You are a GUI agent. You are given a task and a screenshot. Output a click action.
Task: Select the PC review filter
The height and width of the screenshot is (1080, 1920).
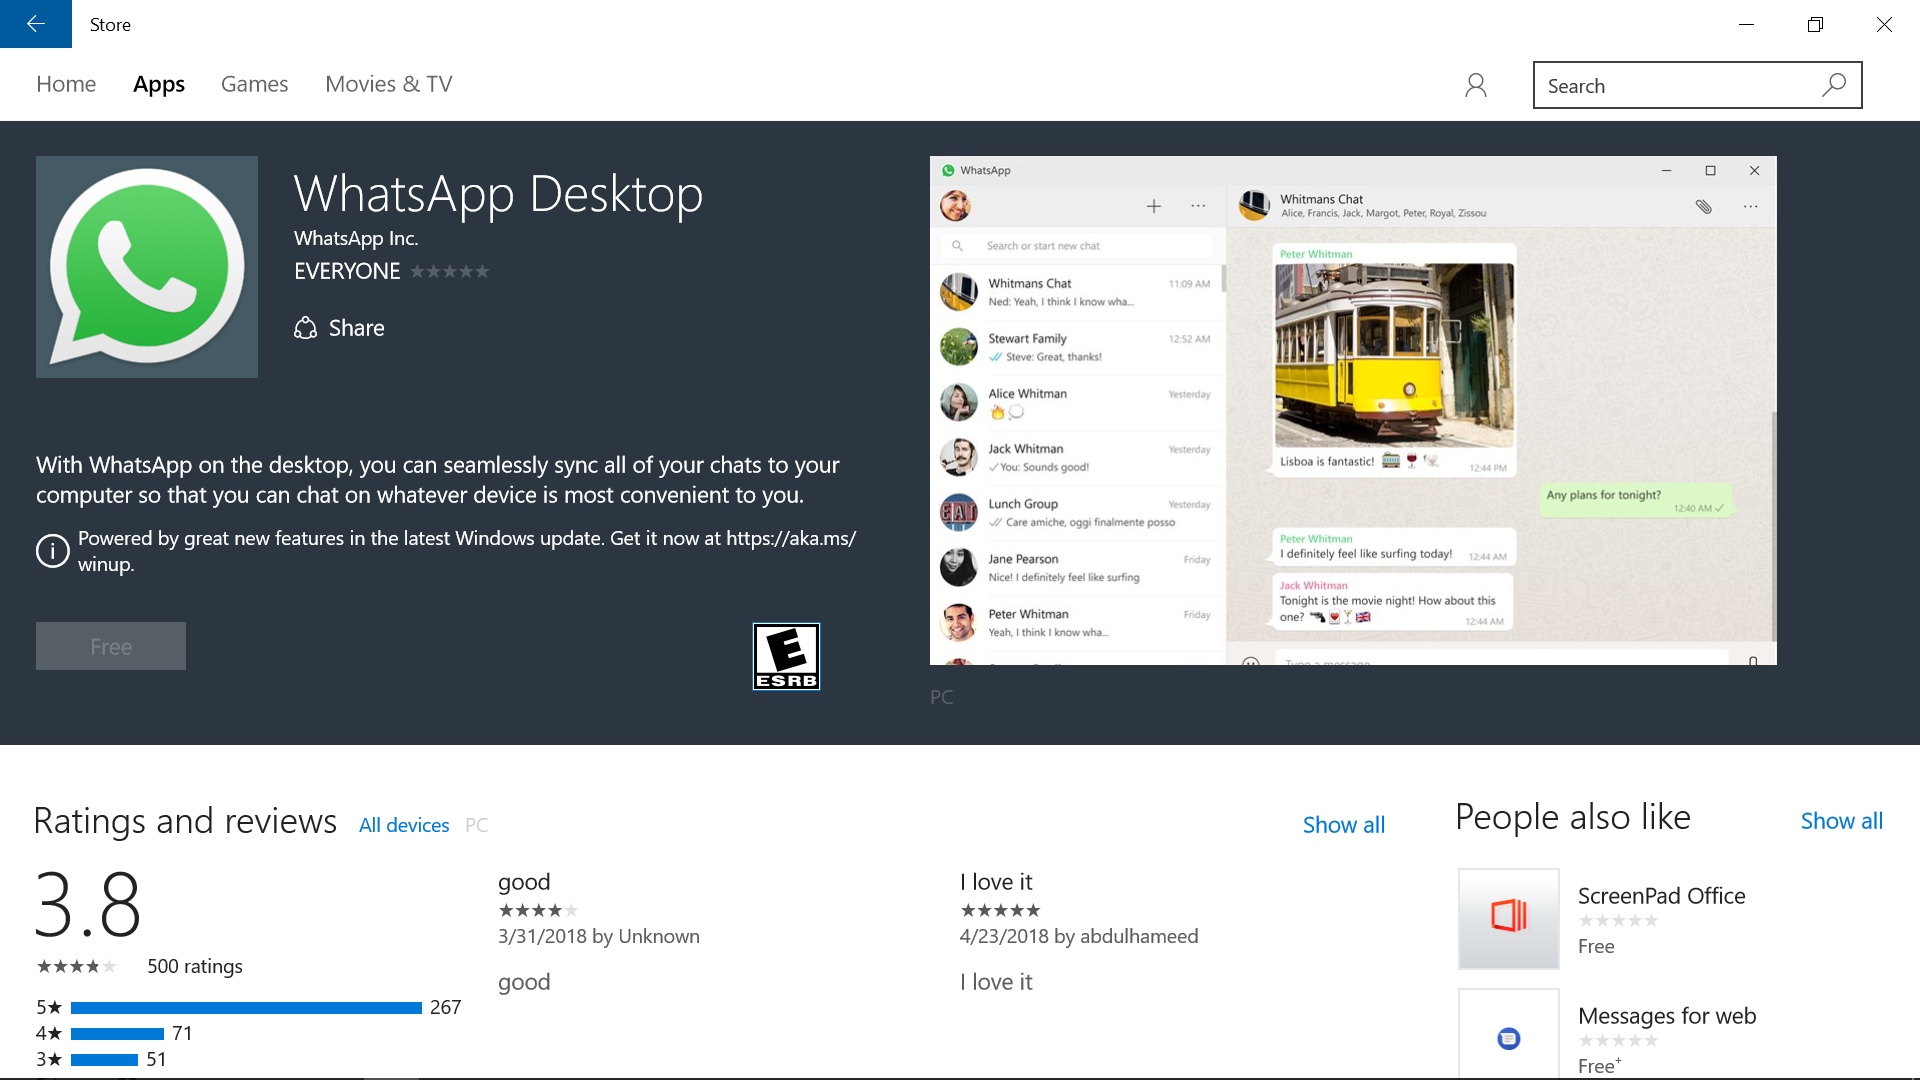click(477, 825)
